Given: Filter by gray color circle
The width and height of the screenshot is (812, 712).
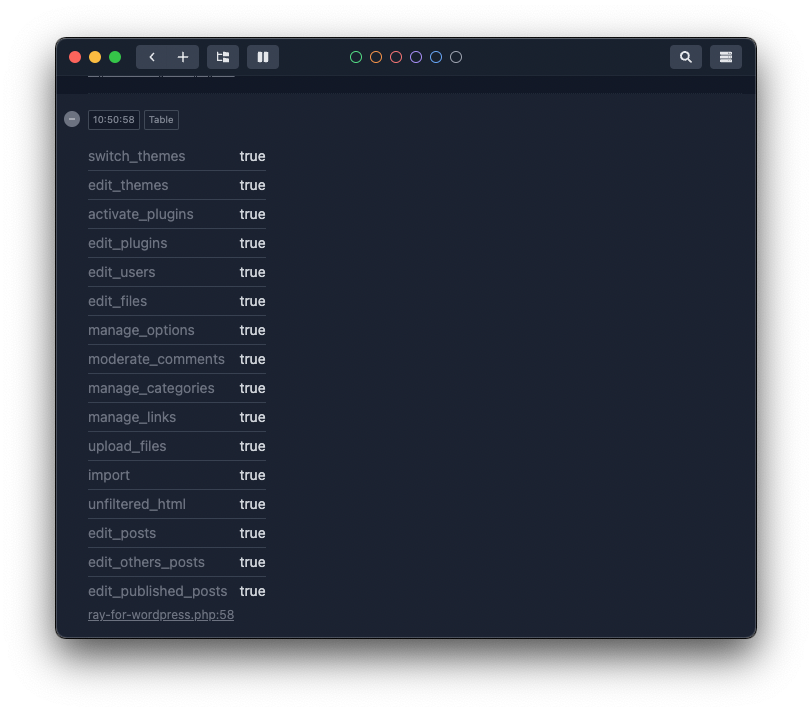Looking at the screenshot, I should [456, 57].
